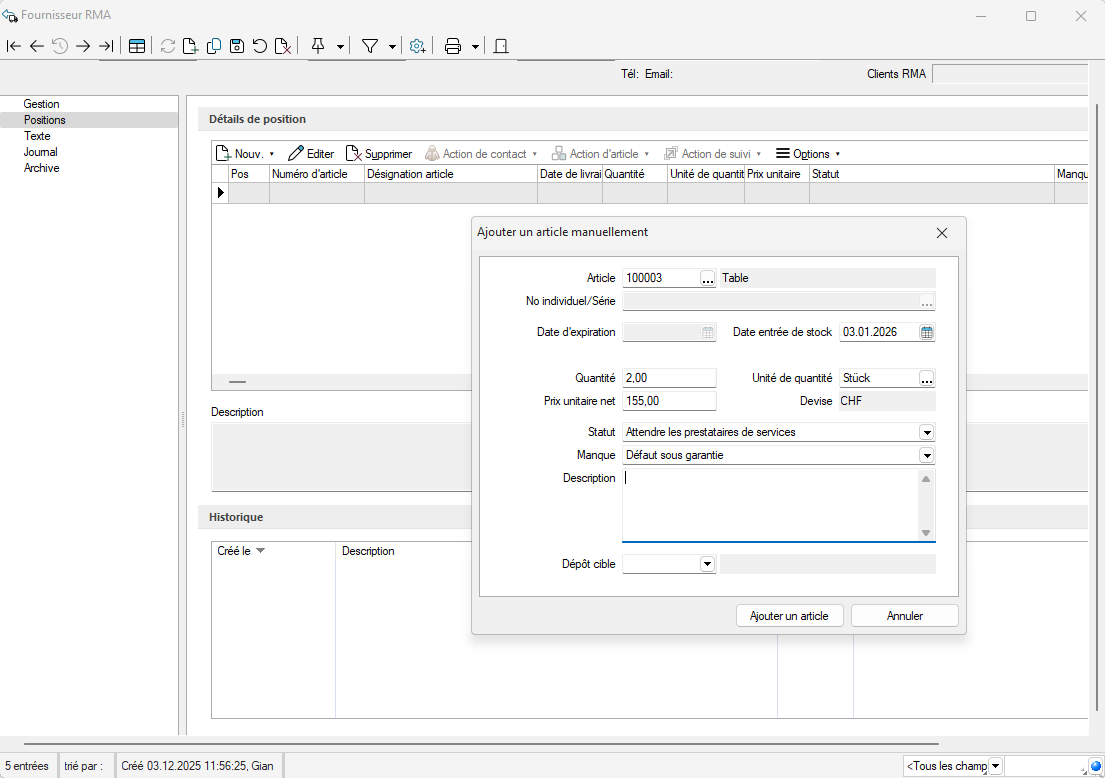The width and height of the screenshot is (1105, 778).
Task: Click the Annuler button
Action: pos(904,616)
